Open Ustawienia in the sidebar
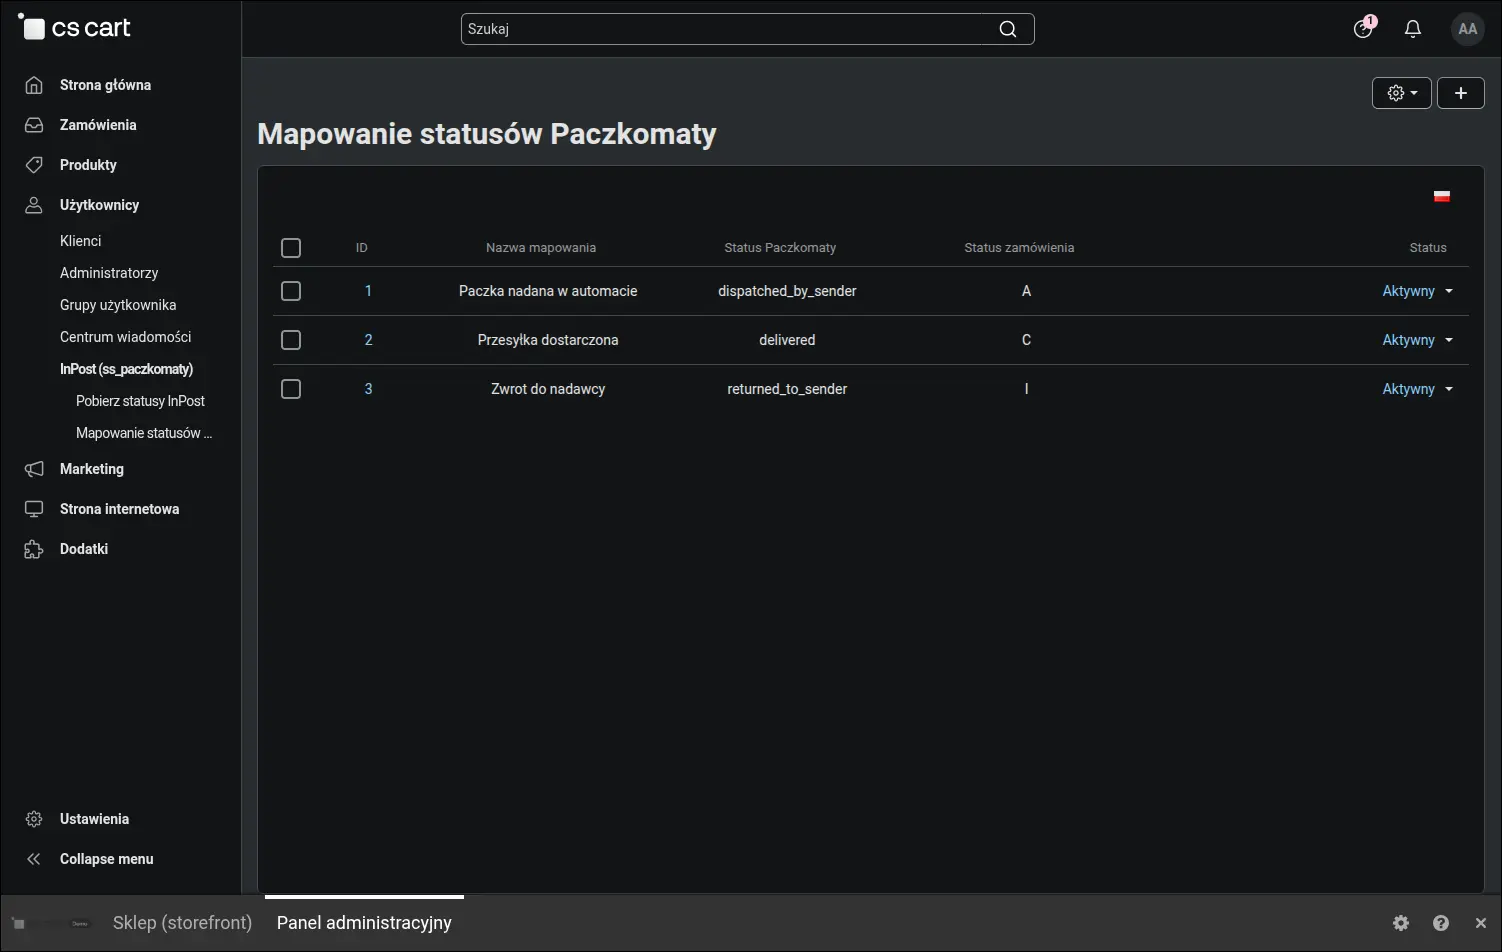 94,819
